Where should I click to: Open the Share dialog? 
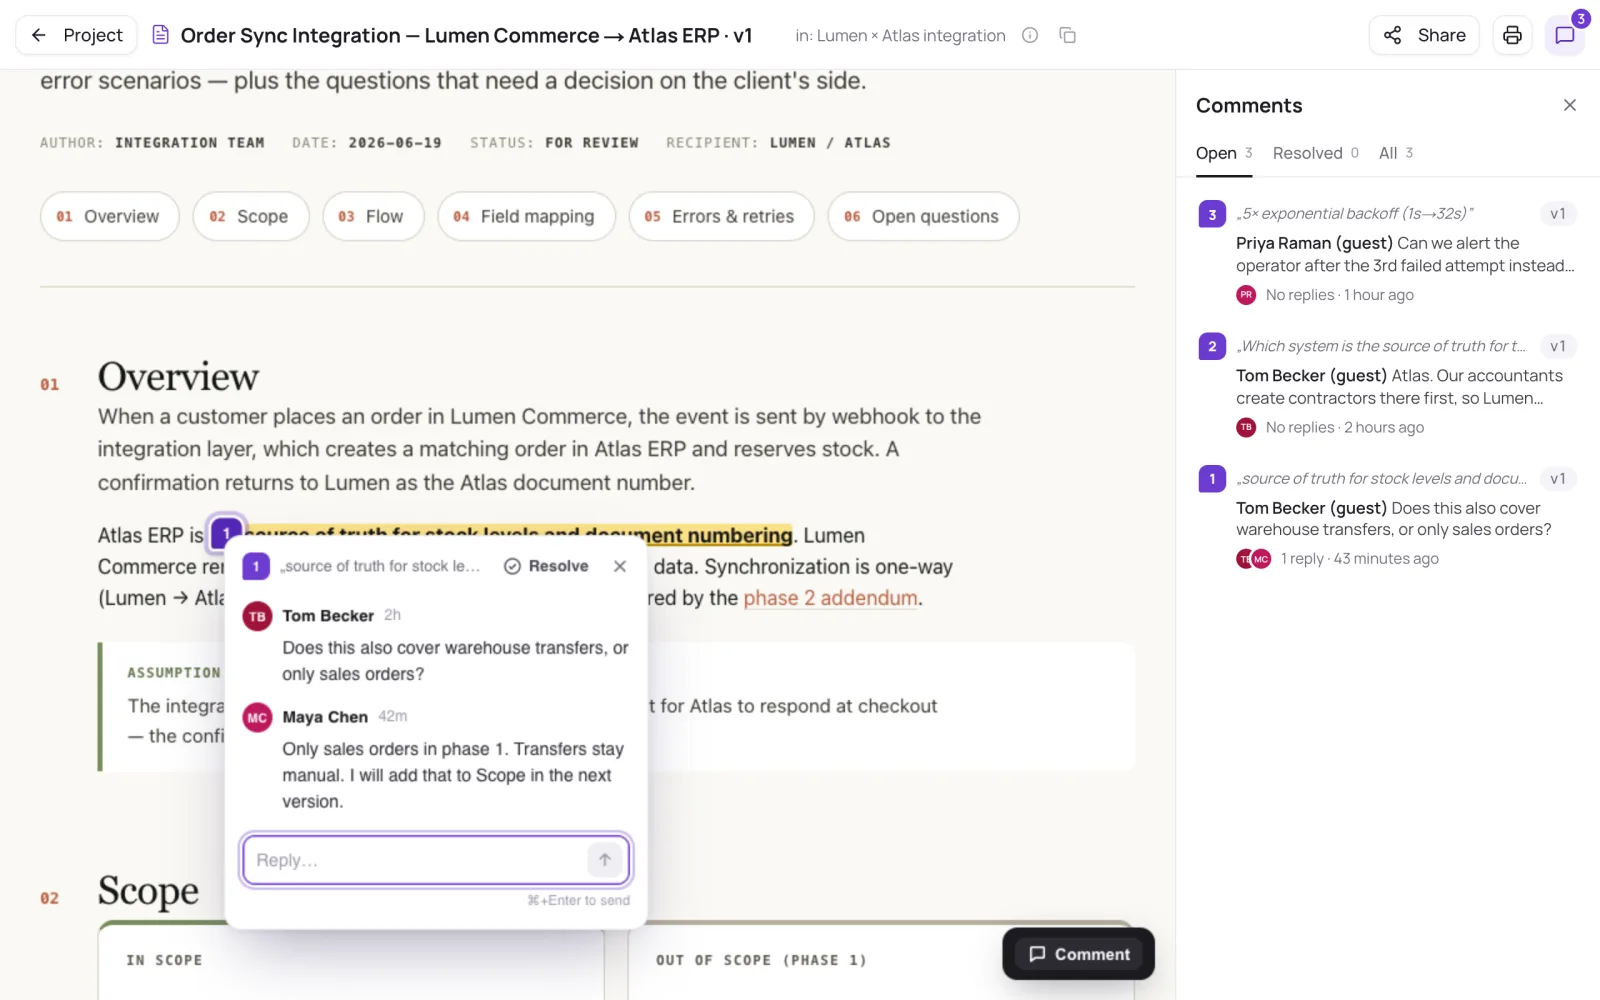click(1424, 35)
